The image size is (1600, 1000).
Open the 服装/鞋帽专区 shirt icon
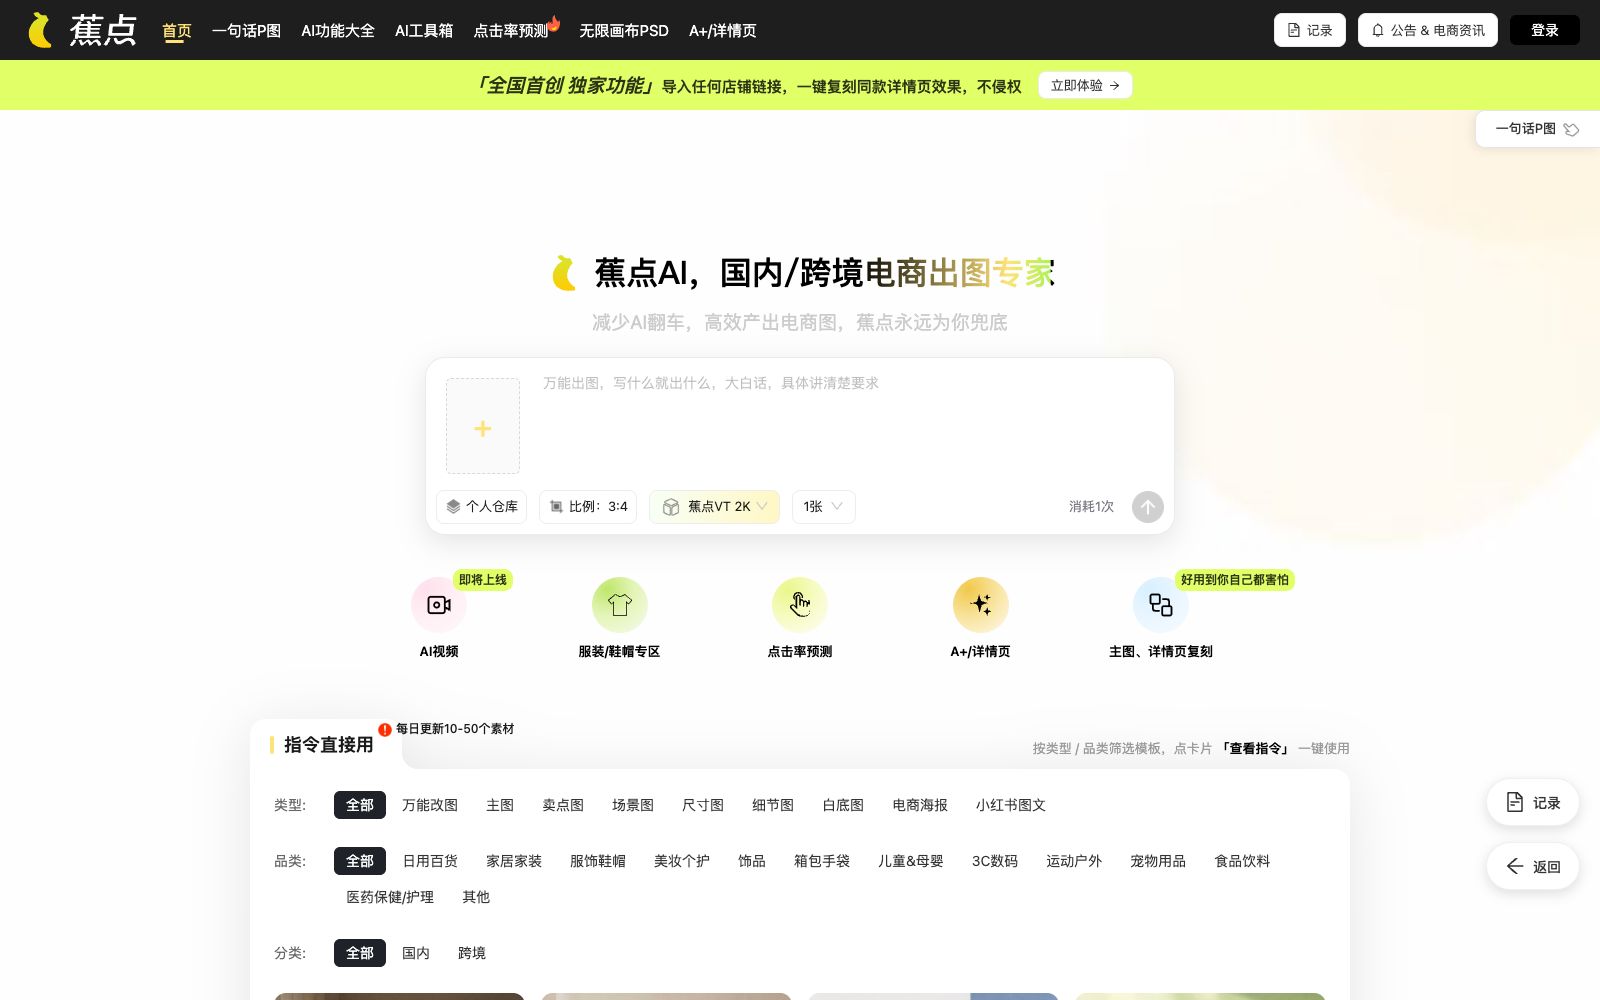[x=620, y=605]
